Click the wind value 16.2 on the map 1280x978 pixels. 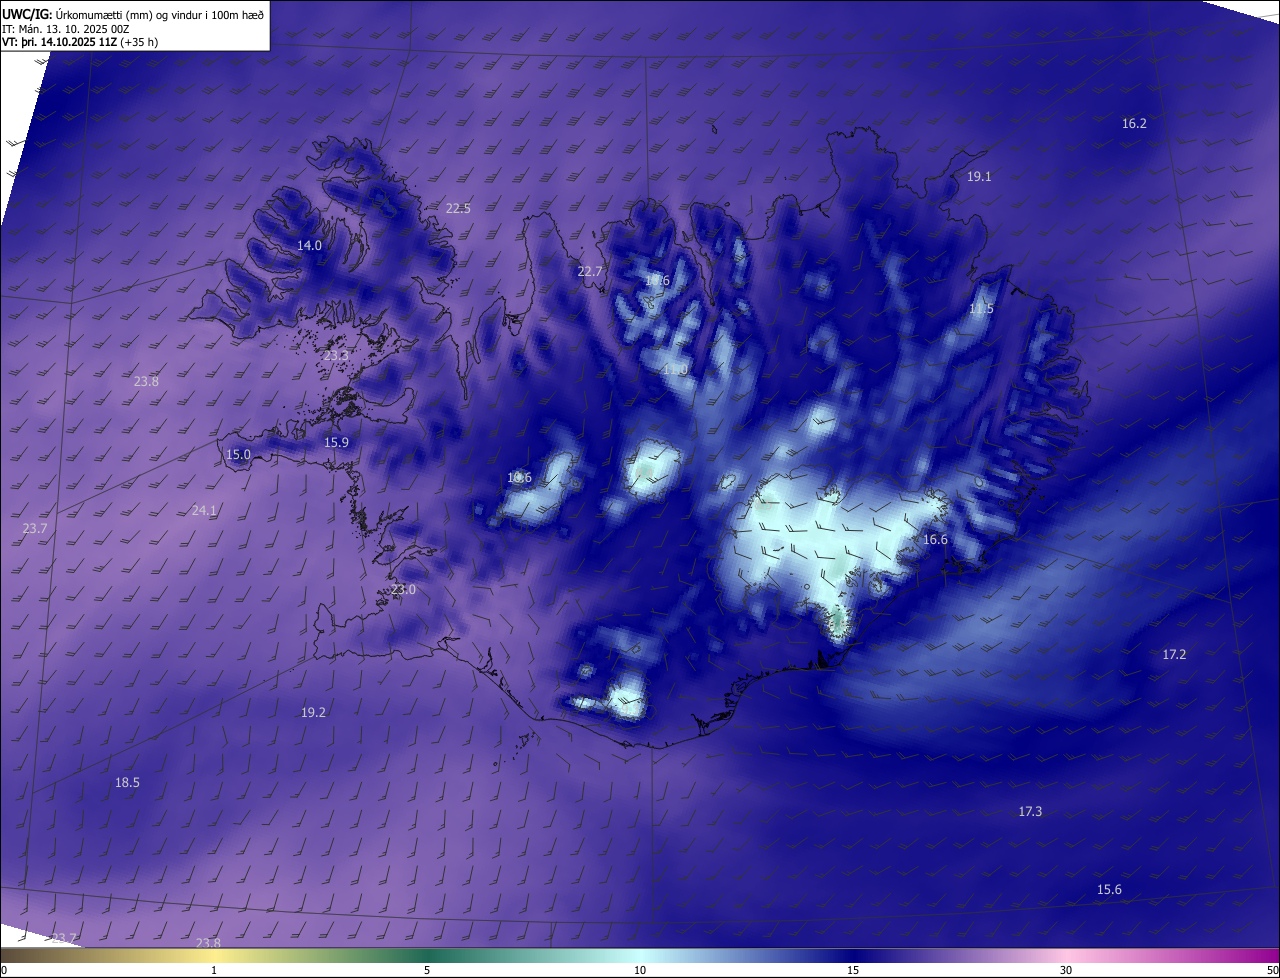tap(1134, 124)
